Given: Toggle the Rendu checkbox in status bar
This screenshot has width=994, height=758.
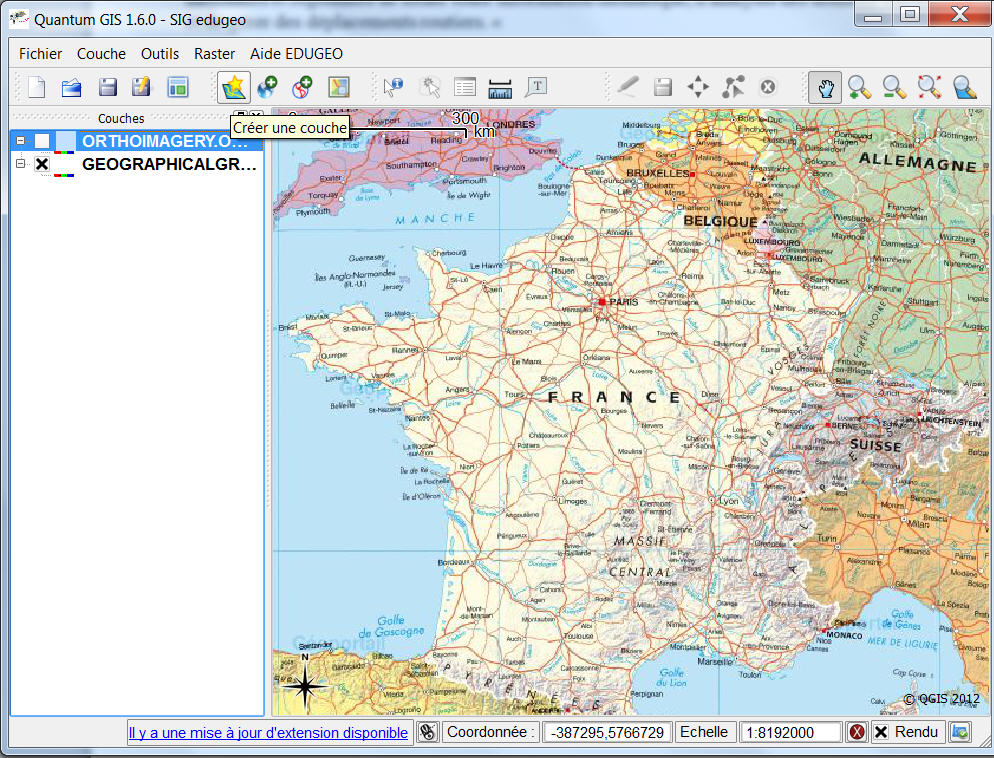Looking at the screenshot, I should tap(881, 732).
